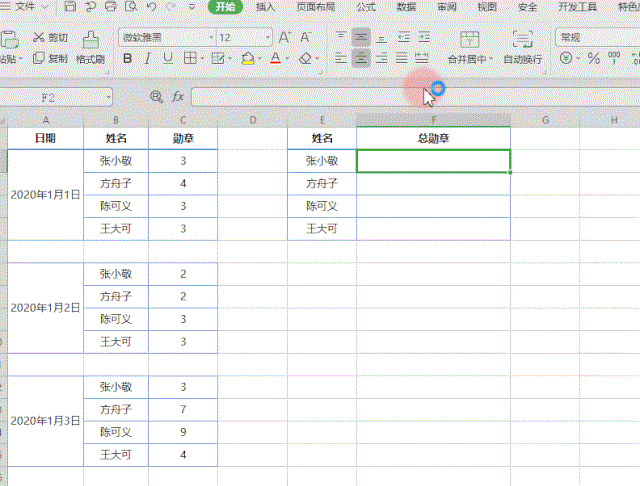Image resolution: width=640 pixels, height=486 pixels.
Task: Toggle Underline formatting
Action: [x=168, y=59]
